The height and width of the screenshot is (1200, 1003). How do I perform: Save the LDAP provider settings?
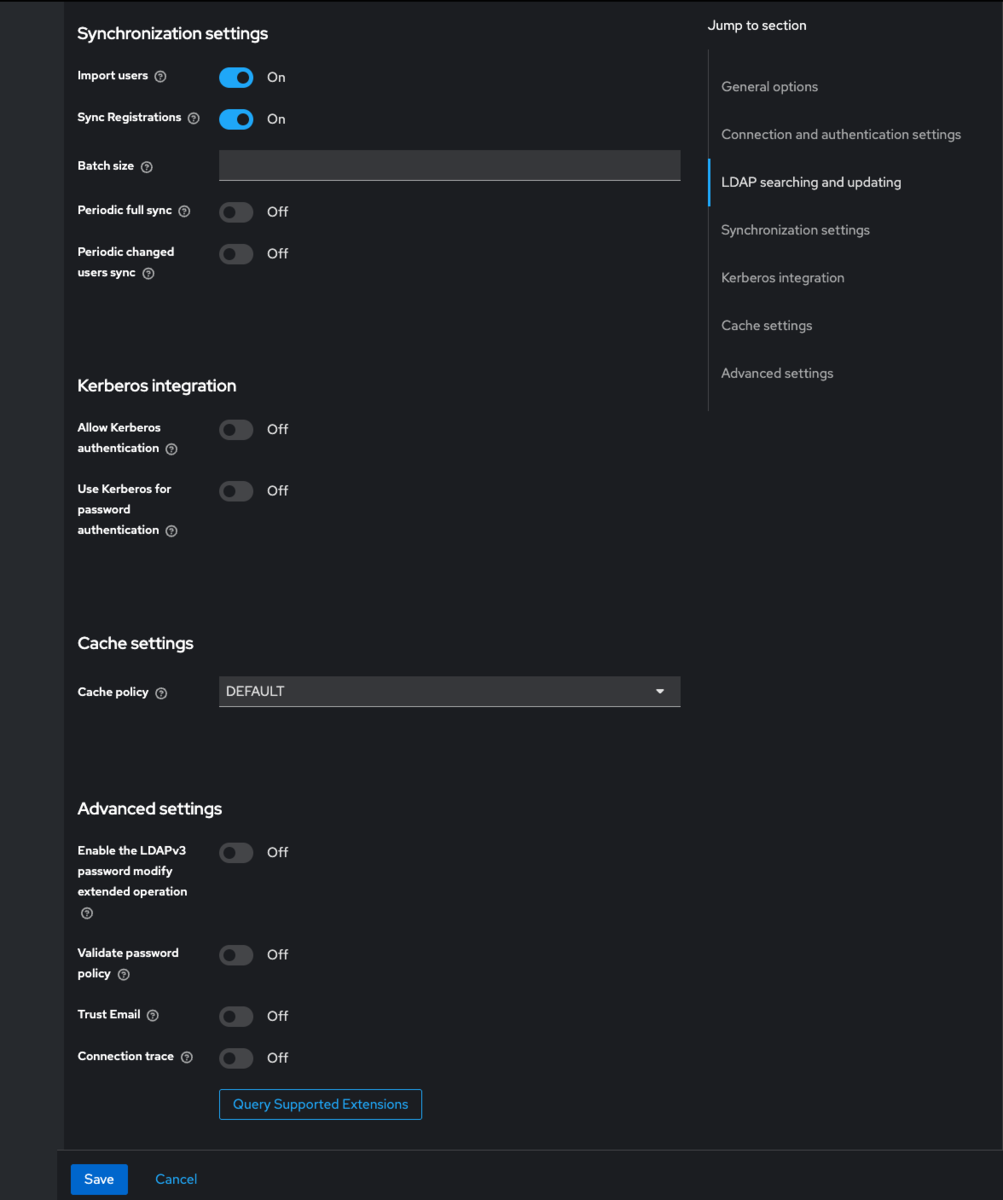99,1179
